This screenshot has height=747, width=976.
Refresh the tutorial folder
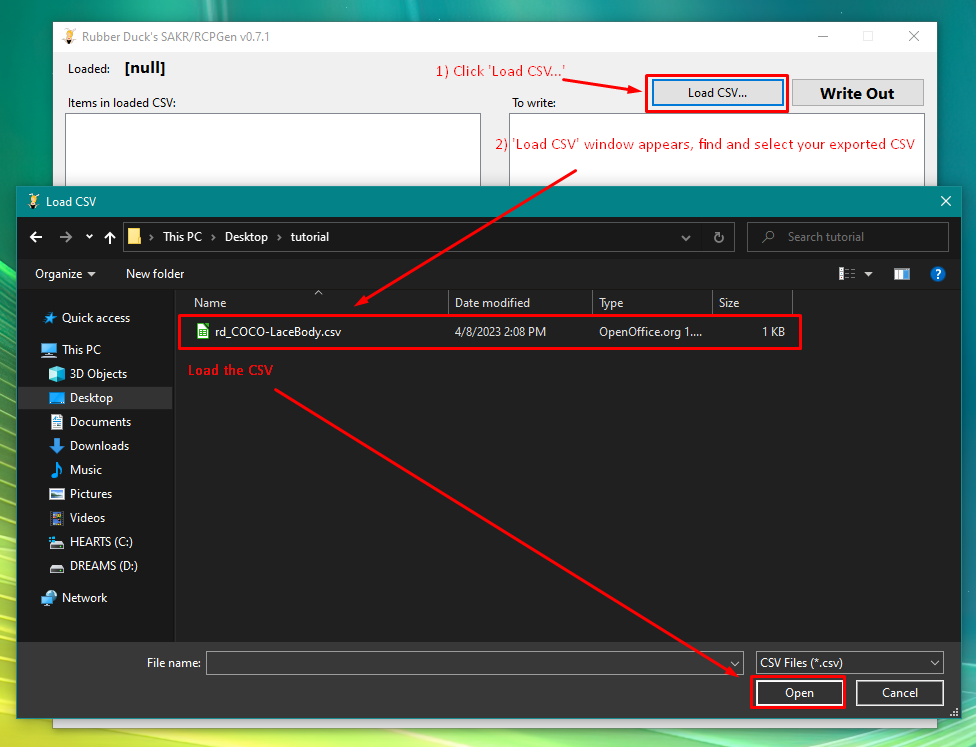coord(718,237)
